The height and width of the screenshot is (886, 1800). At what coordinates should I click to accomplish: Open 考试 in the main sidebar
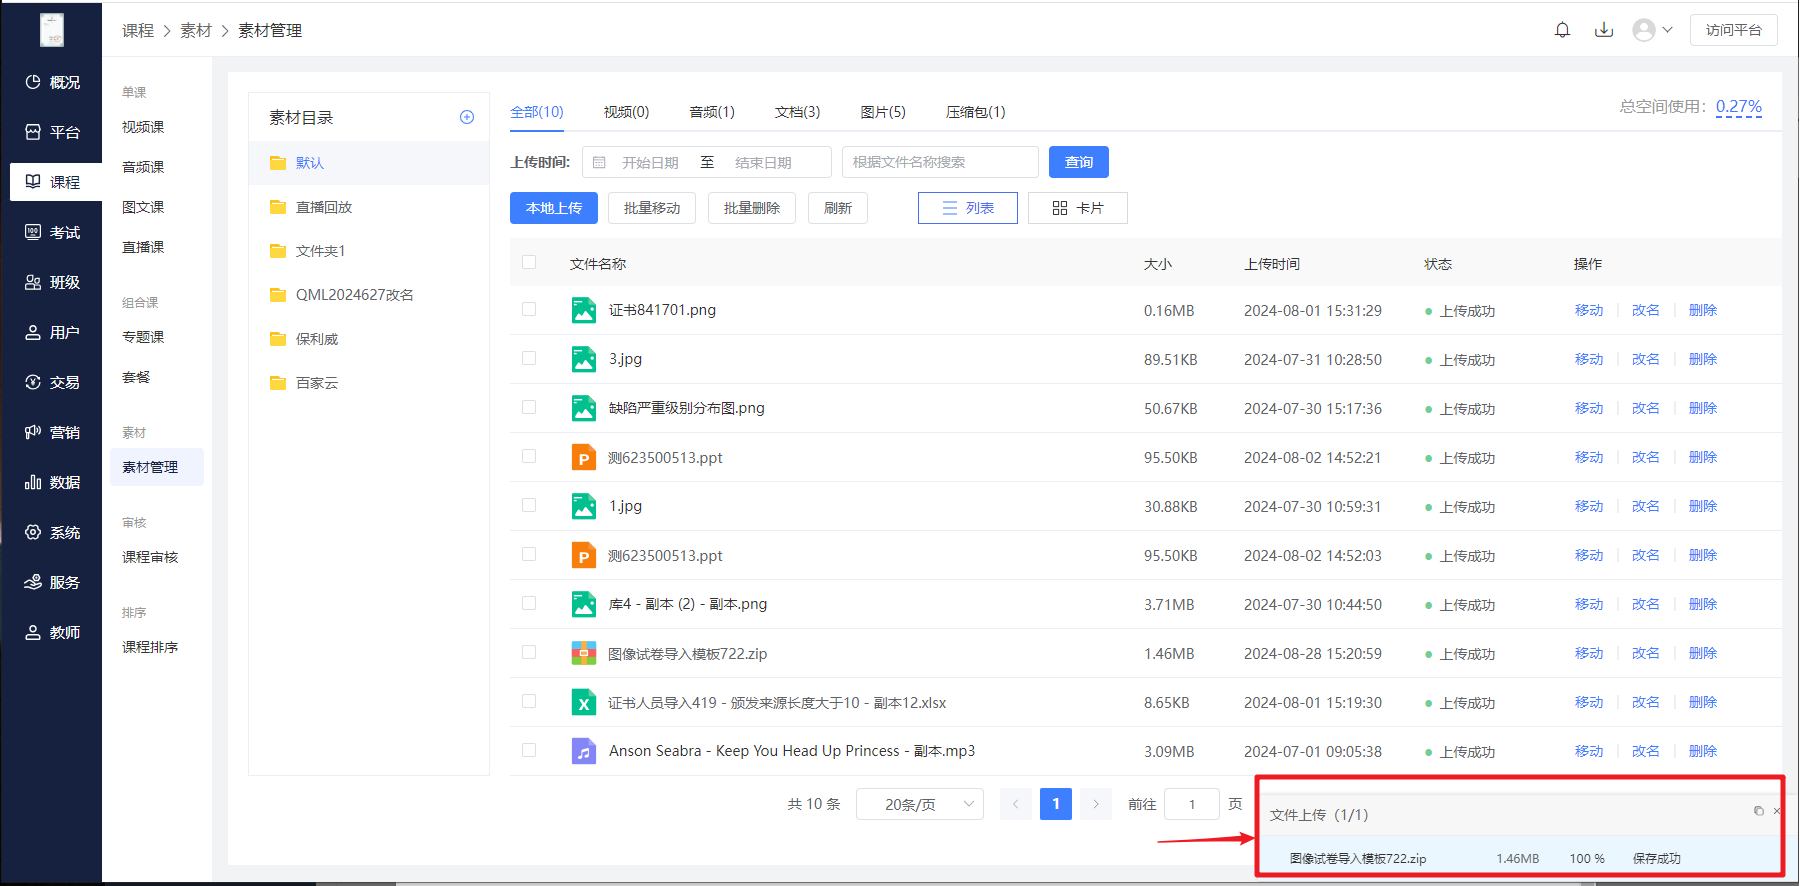(x=52, y=232)
